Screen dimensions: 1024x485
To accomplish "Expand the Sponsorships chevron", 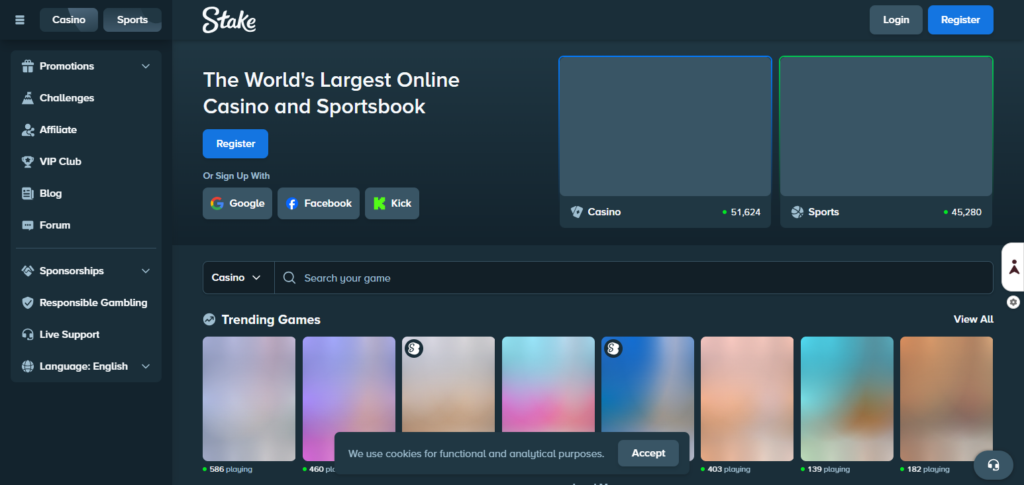I will pos(146,271).
